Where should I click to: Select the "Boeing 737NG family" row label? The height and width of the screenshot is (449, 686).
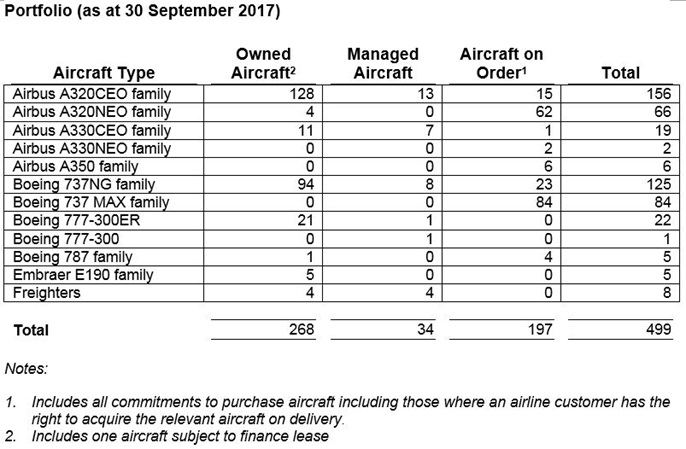coord(83,184)
